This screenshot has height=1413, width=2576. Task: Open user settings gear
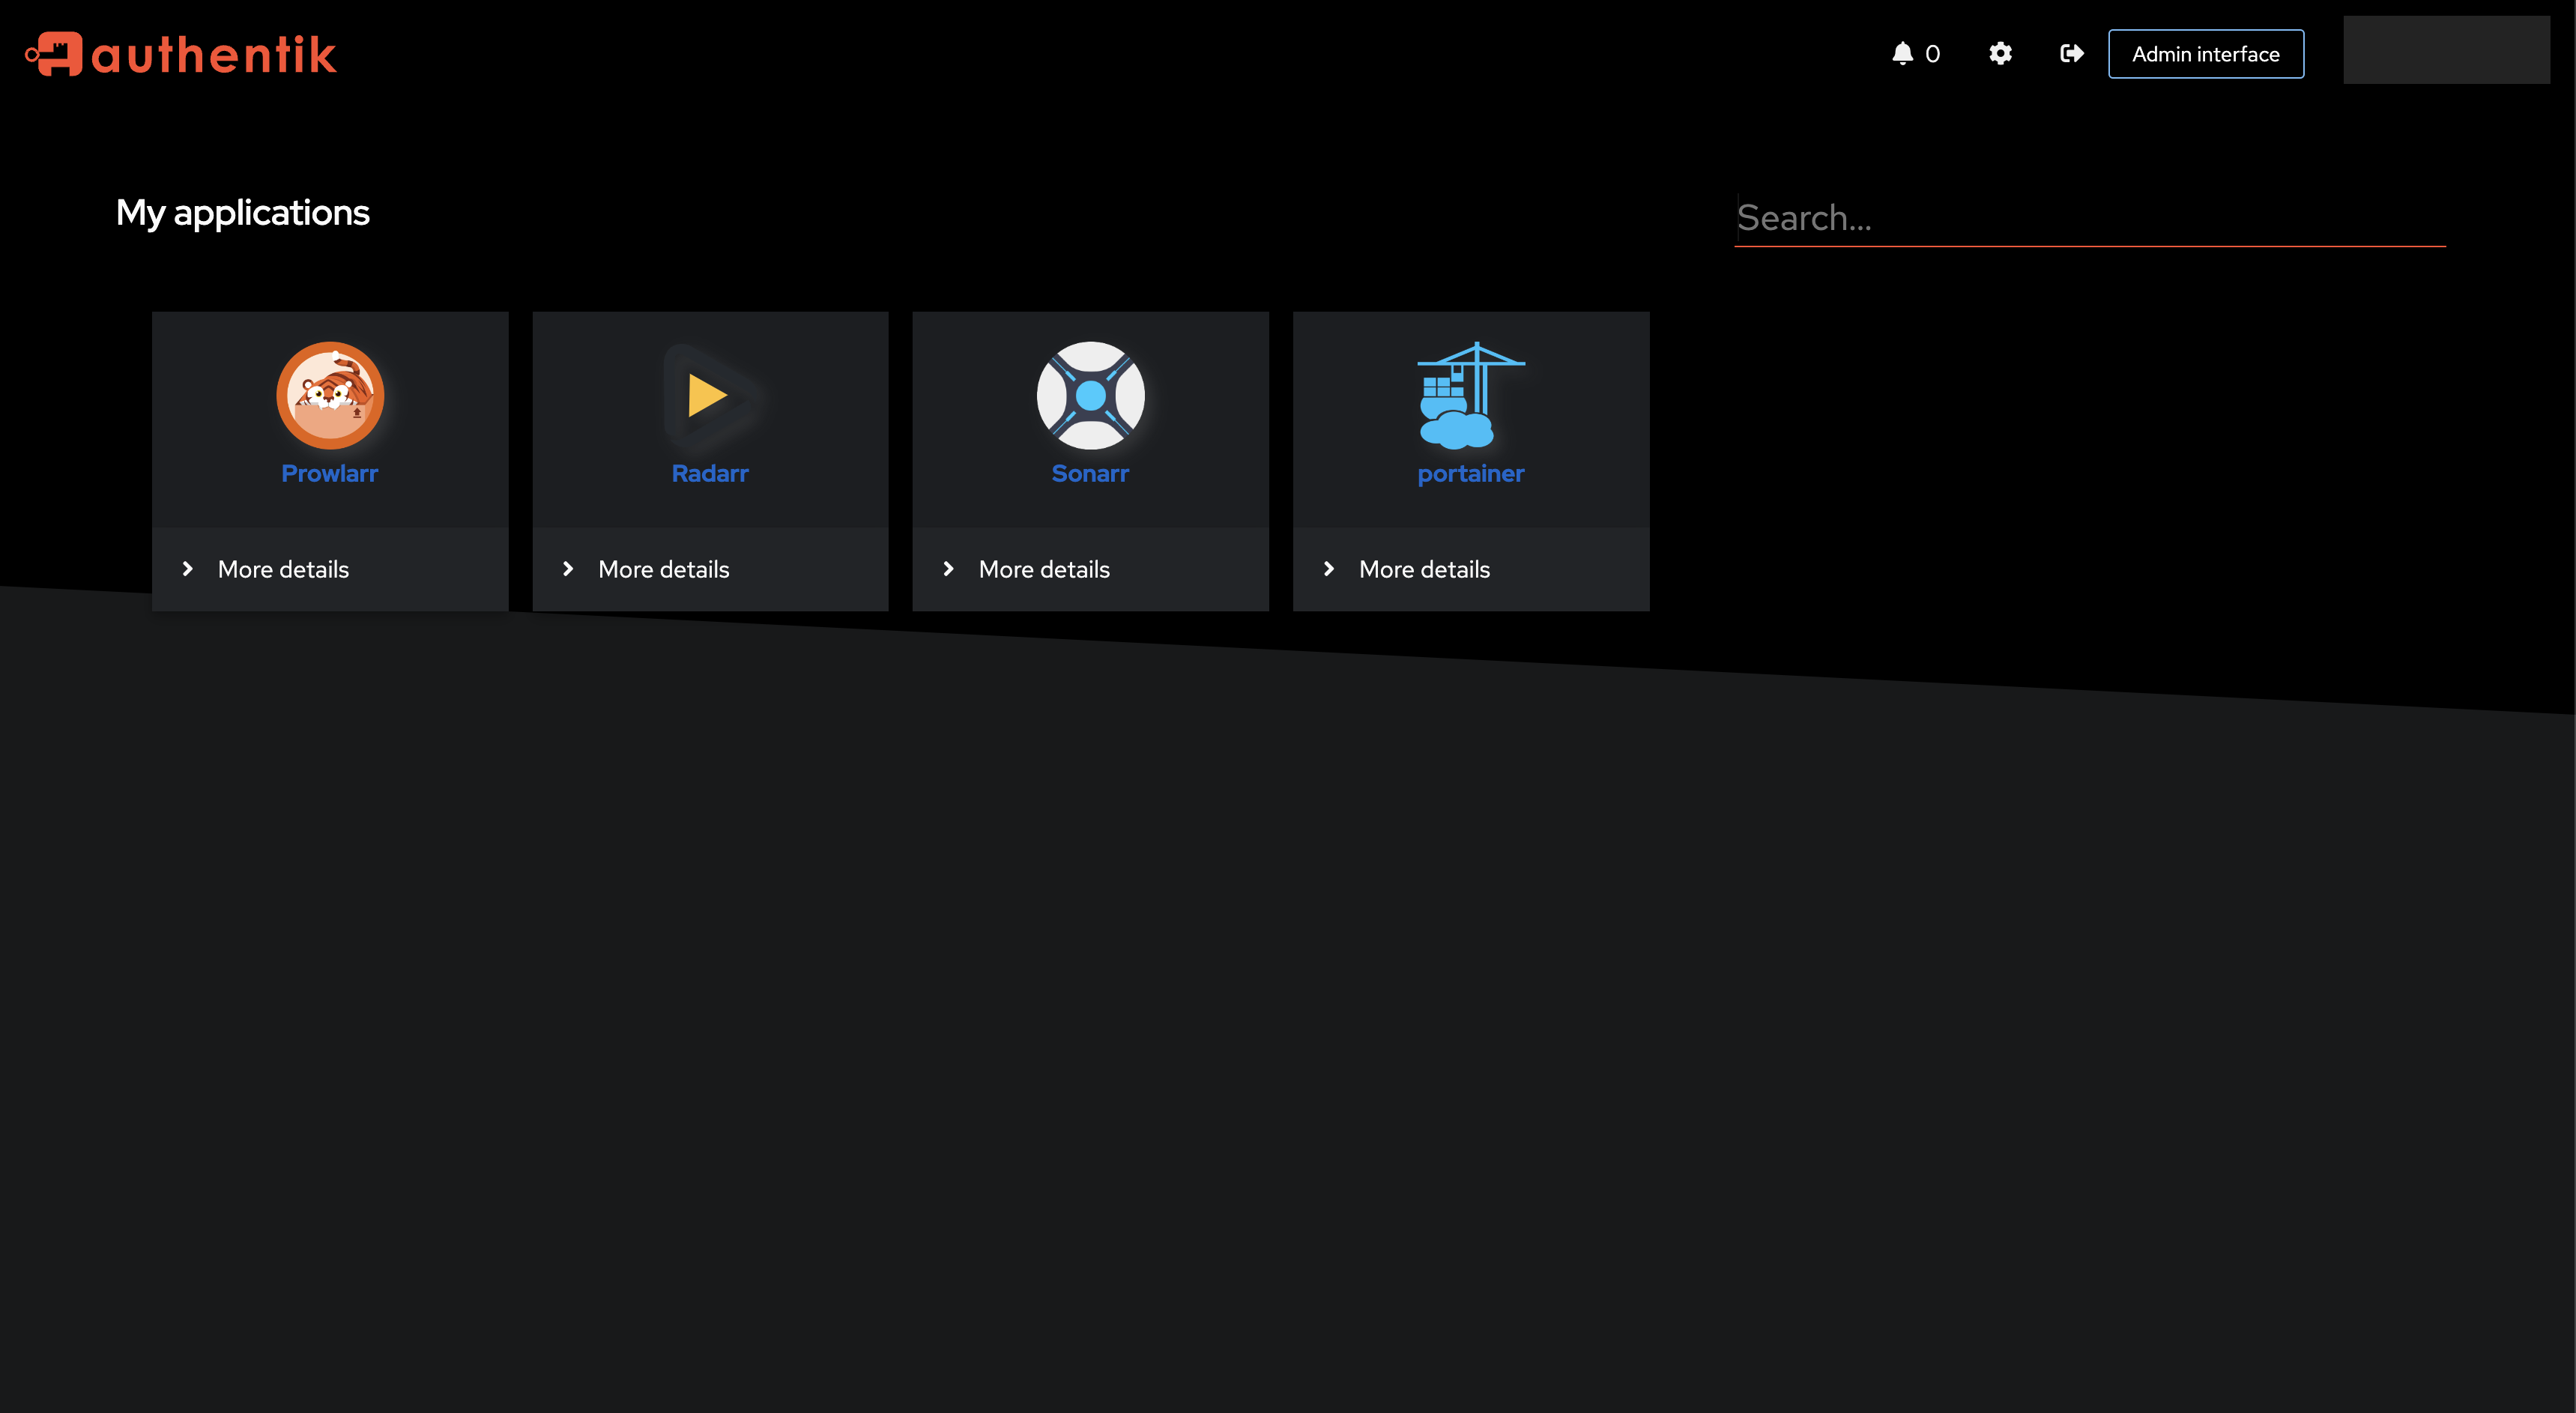point(2000,53)
